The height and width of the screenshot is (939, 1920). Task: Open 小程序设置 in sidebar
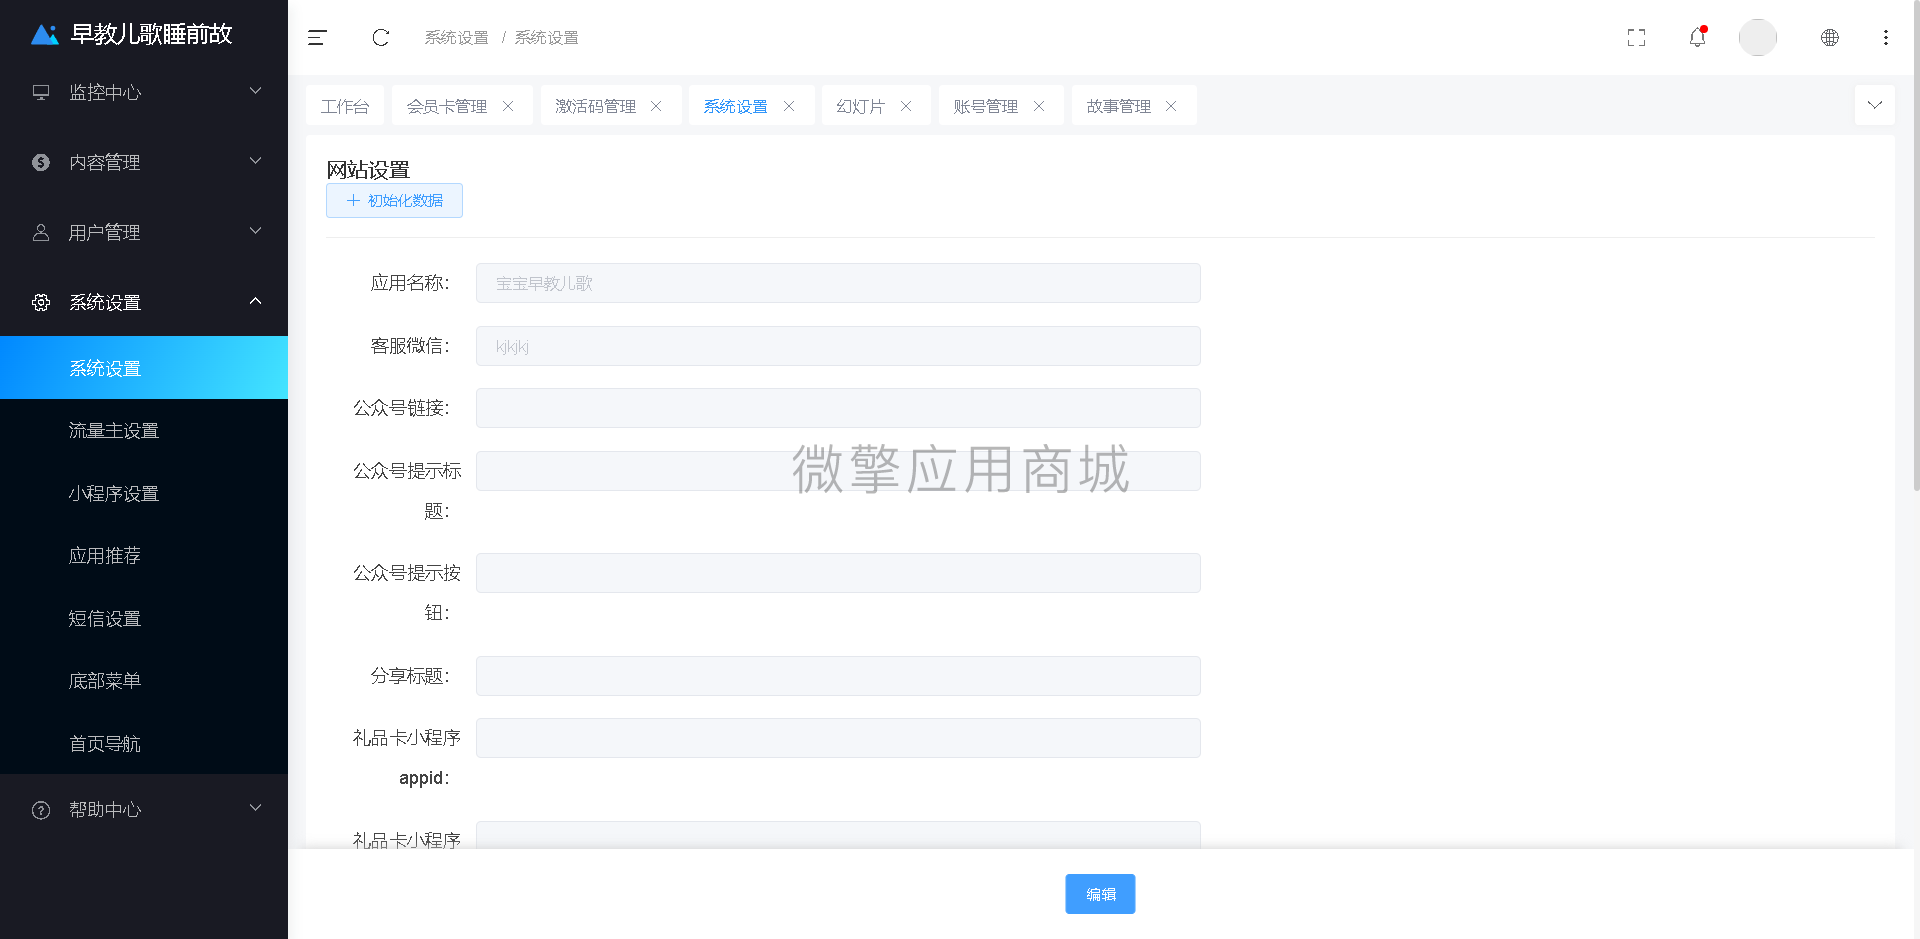144,494
